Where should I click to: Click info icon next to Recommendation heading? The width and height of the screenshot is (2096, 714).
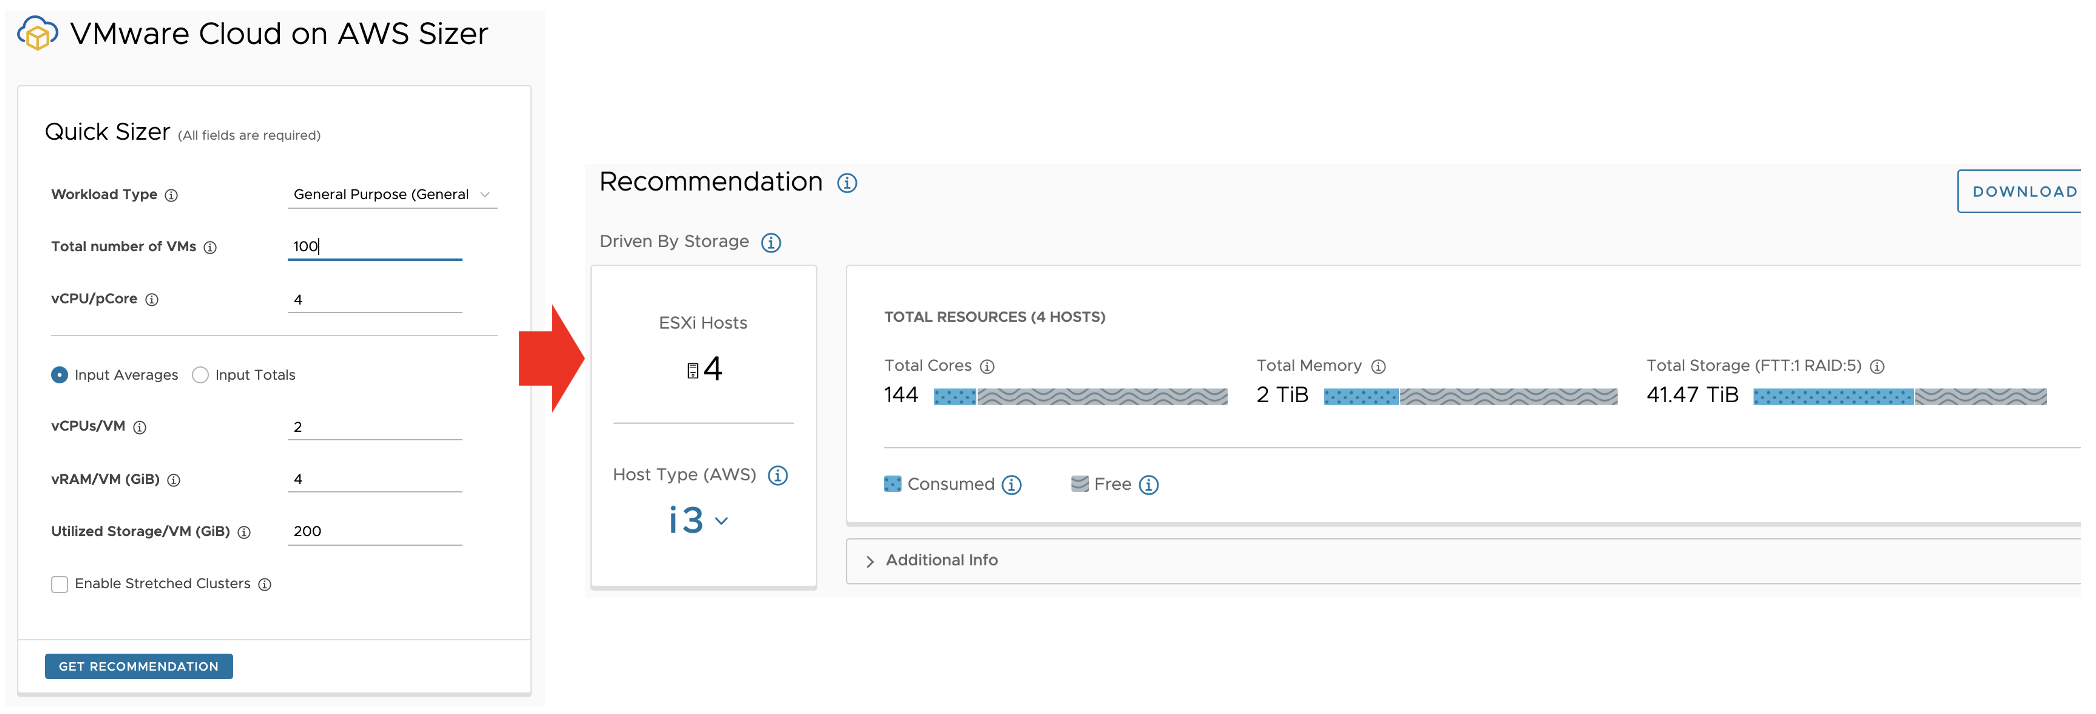click(847, 183)
